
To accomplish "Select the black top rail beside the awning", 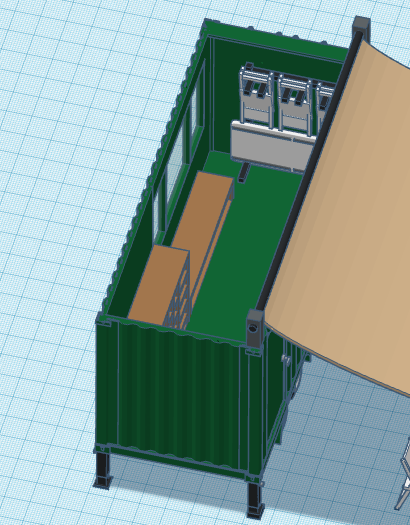I will tap(310, 171).
